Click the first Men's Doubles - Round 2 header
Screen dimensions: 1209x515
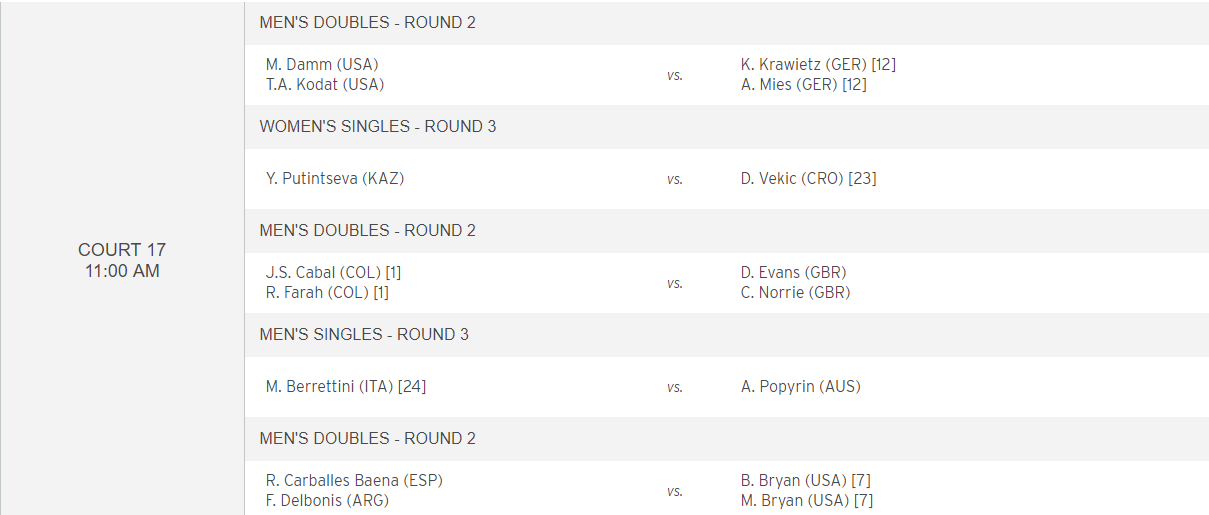(368, 23)
